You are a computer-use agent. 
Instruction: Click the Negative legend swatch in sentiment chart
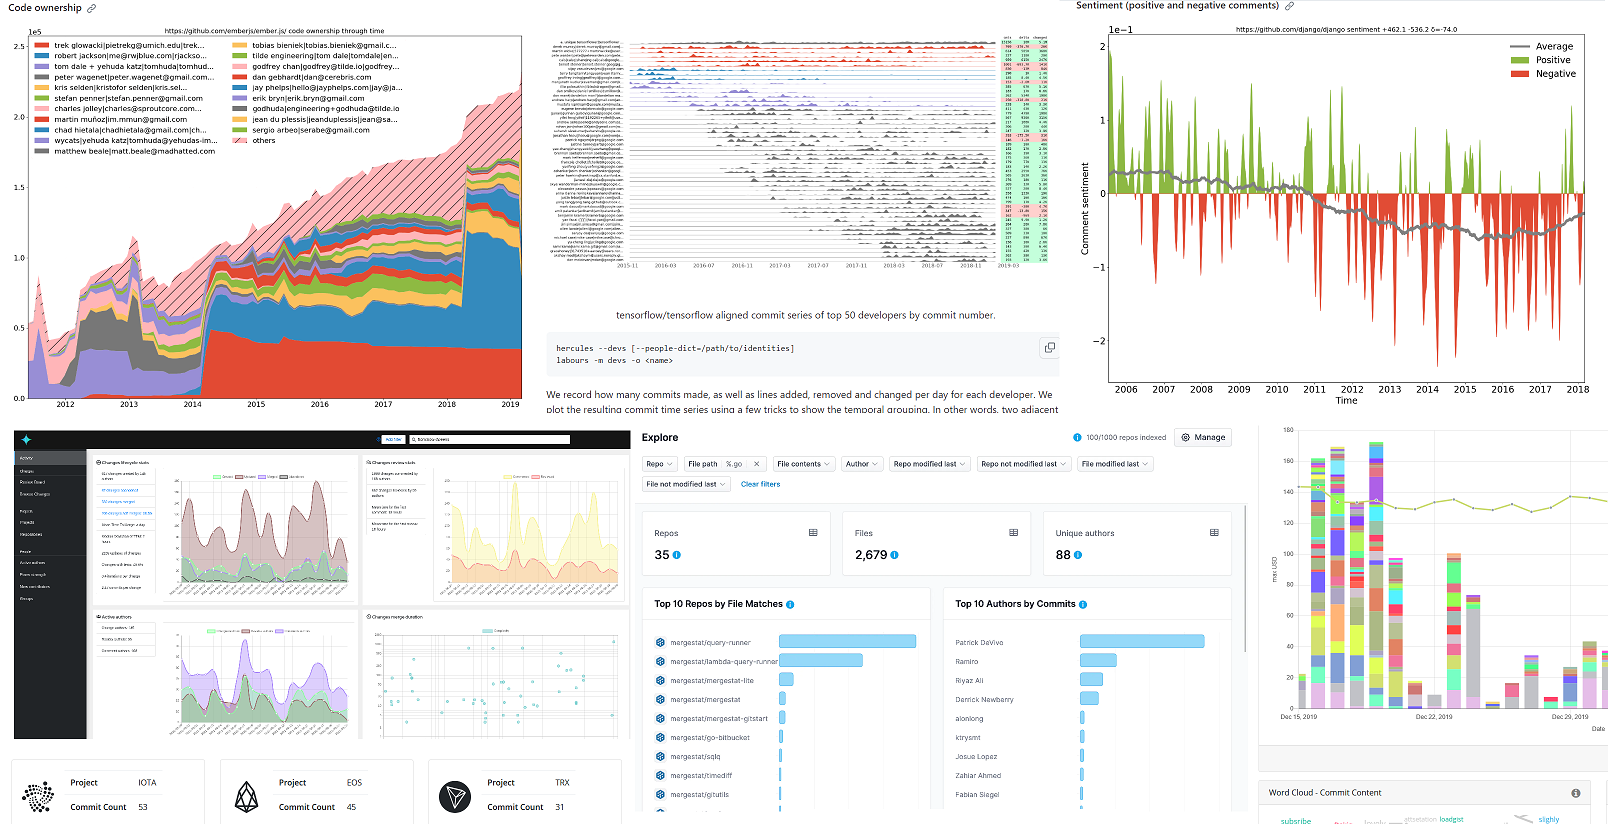1519,74
